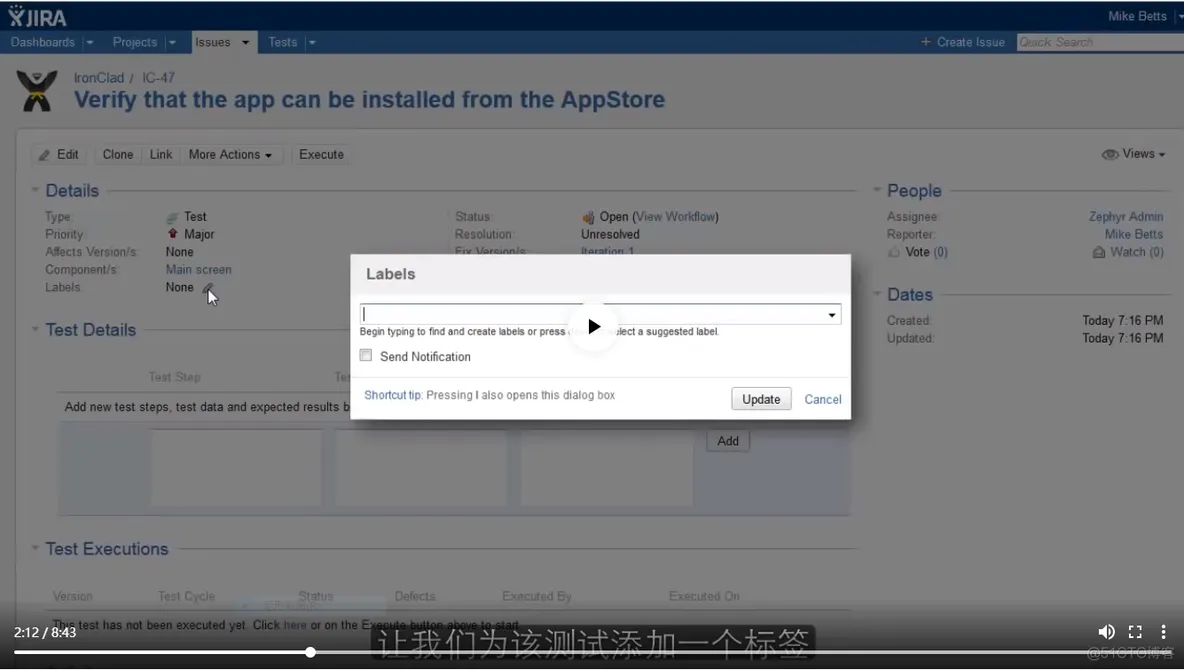Click the 2:12 / 8:43 video time display
This screenshot has height=670, width=1184.
[45, 632]
